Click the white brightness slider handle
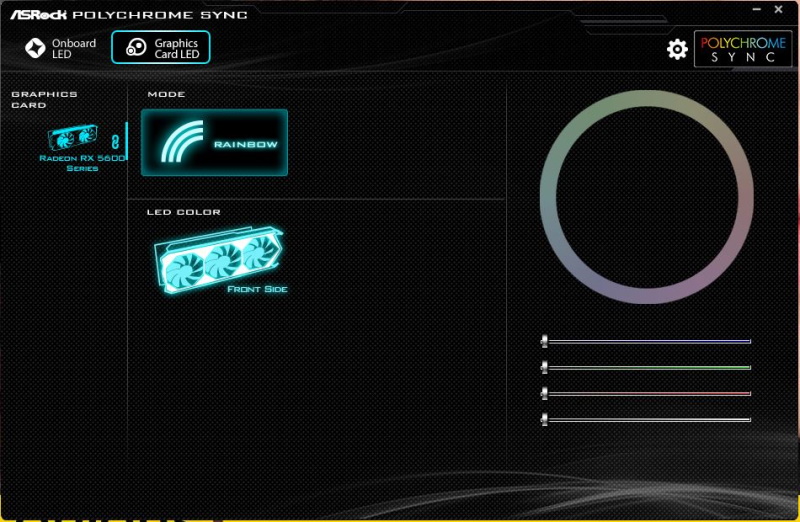 tap(544, 419)
